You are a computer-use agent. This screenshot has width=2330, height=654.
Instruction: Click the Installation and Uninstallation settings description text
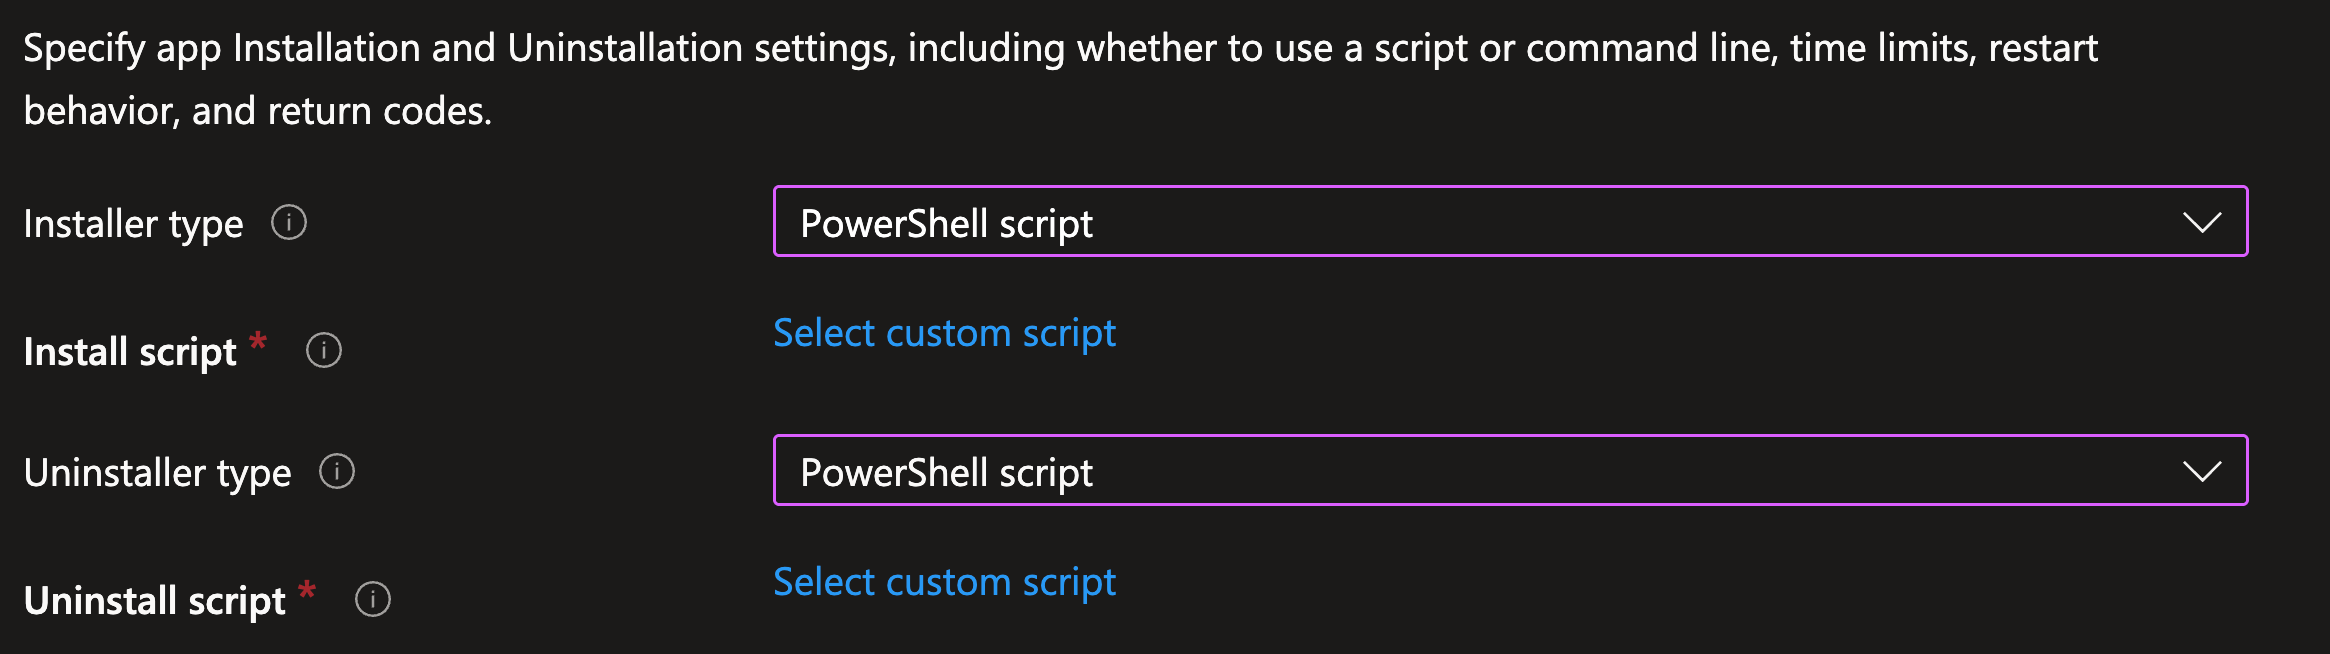point(1060,79)
